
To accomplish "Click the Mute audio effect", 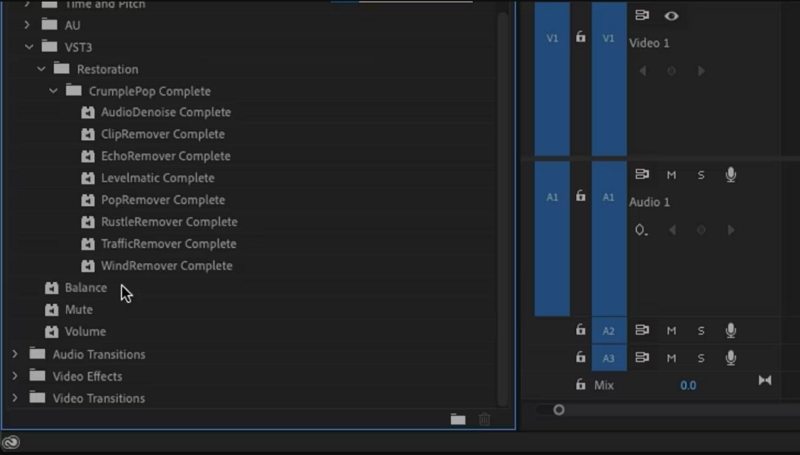I will tap(79, 310).
